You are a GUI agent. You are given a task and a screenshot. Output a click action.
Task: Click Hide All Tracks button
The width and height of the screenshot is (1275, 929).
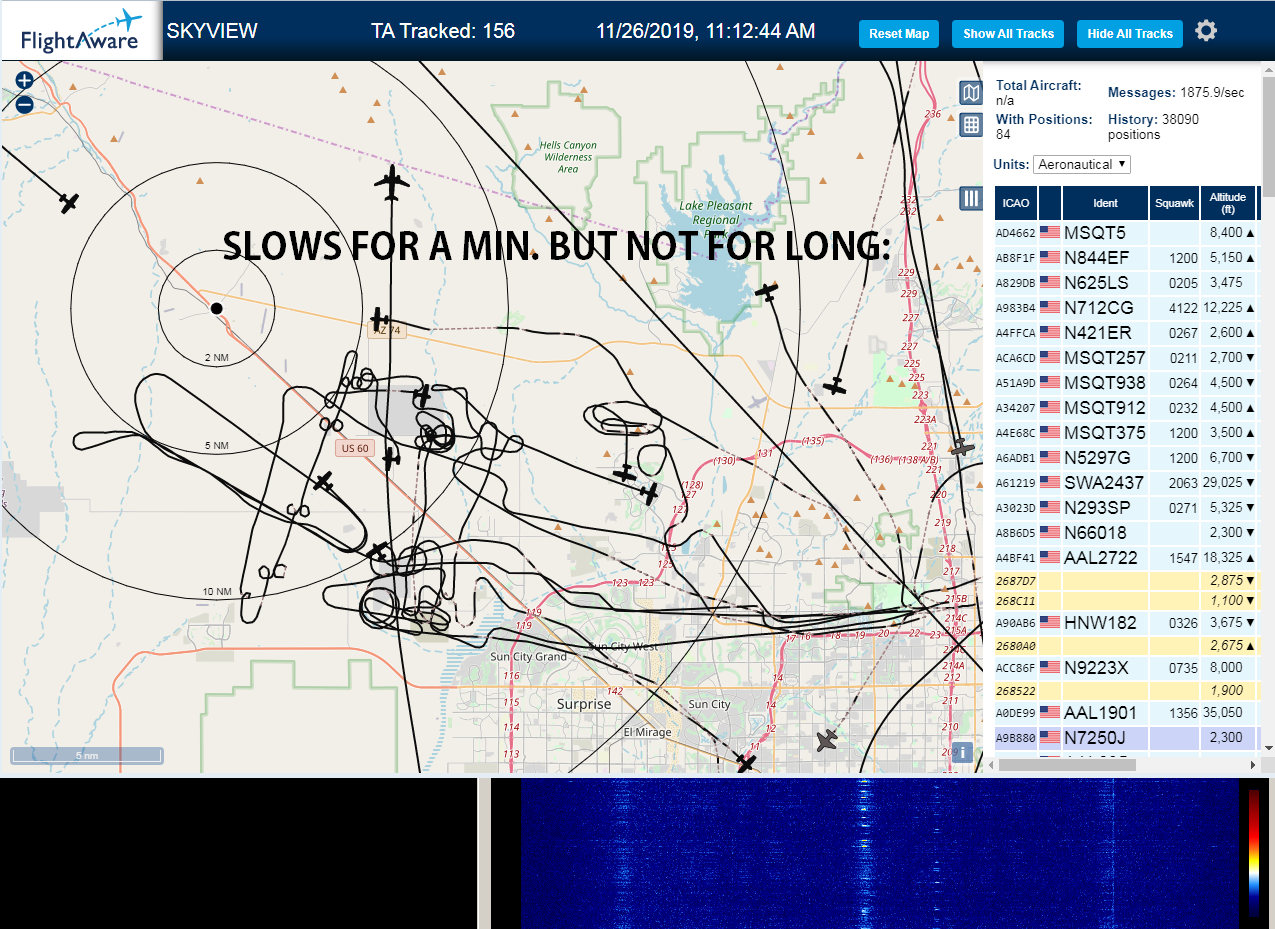pyautogui.click(x=1130, y=34)
